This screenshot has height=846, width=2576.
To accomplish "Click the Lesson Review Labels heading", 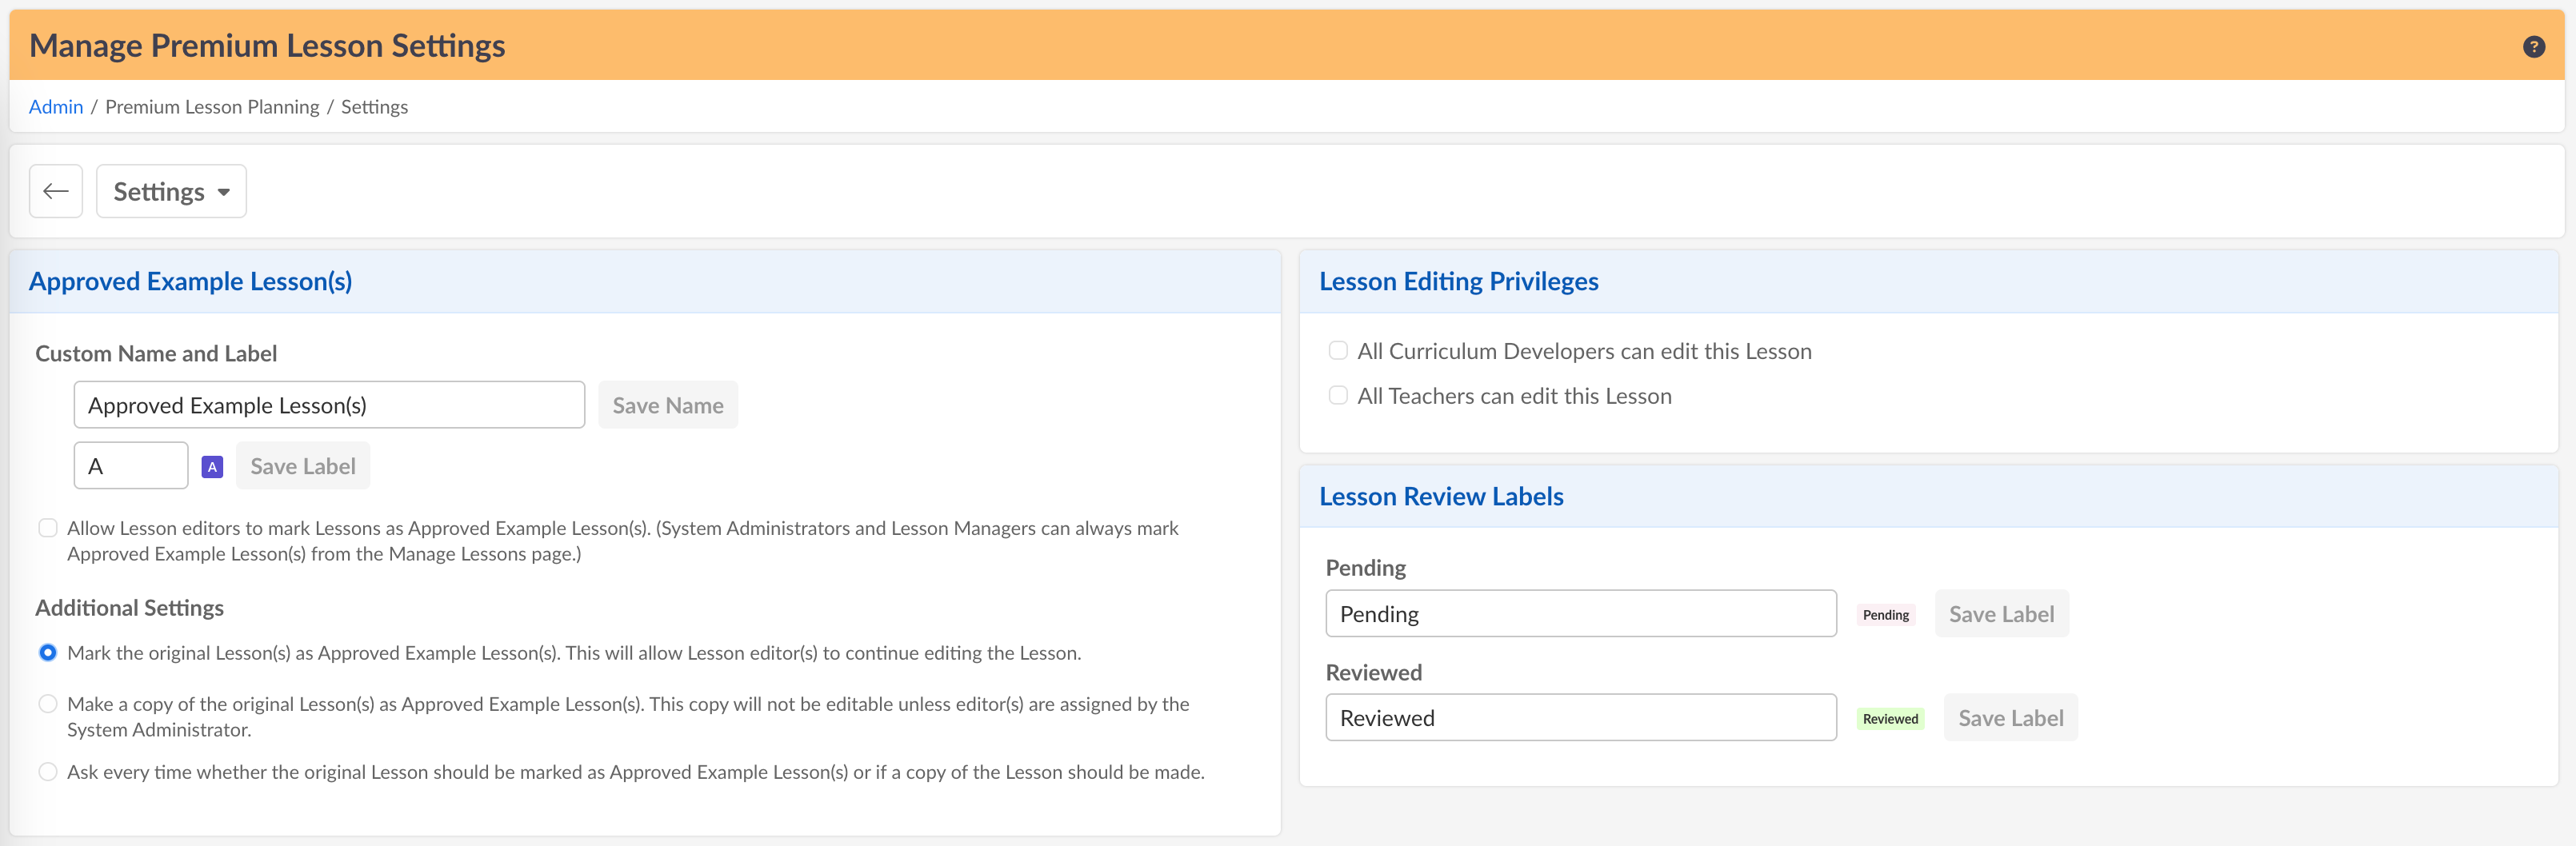I will pyautogui.click(x=1441, y=497).
